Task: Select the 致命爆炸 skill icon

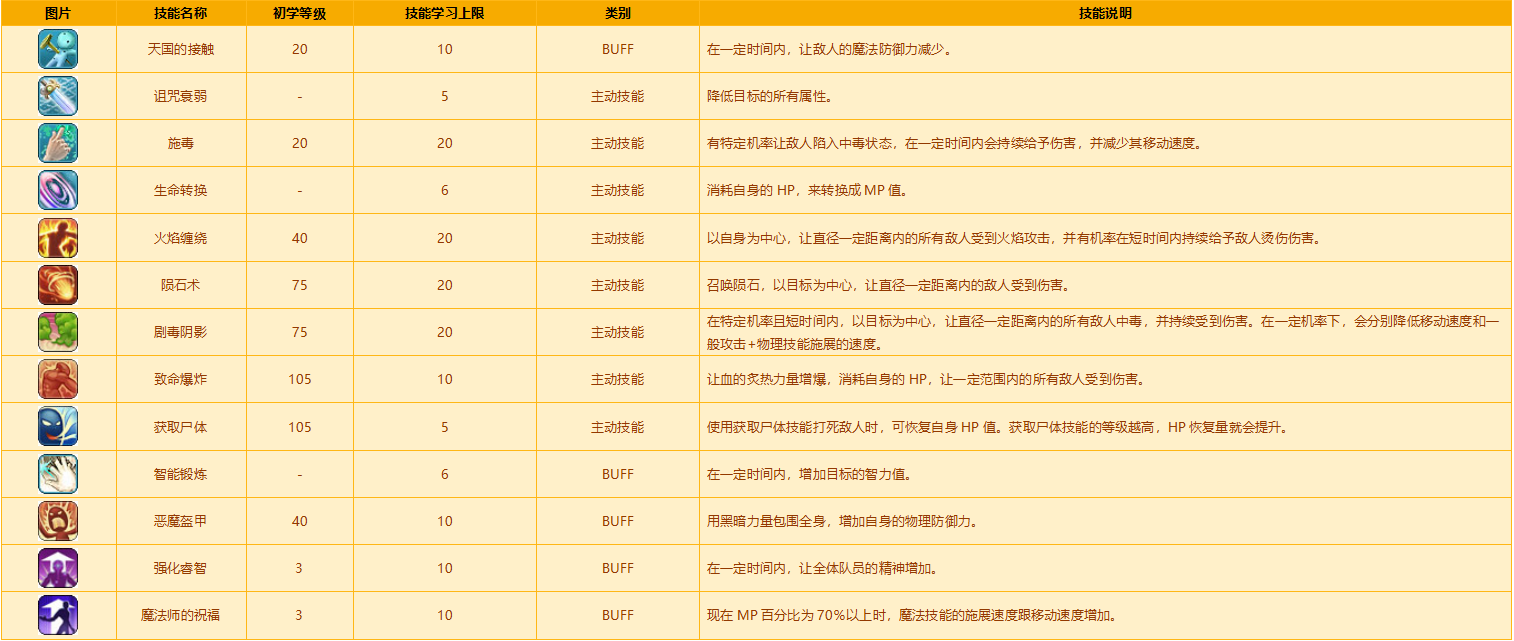Action: [58, 379]
